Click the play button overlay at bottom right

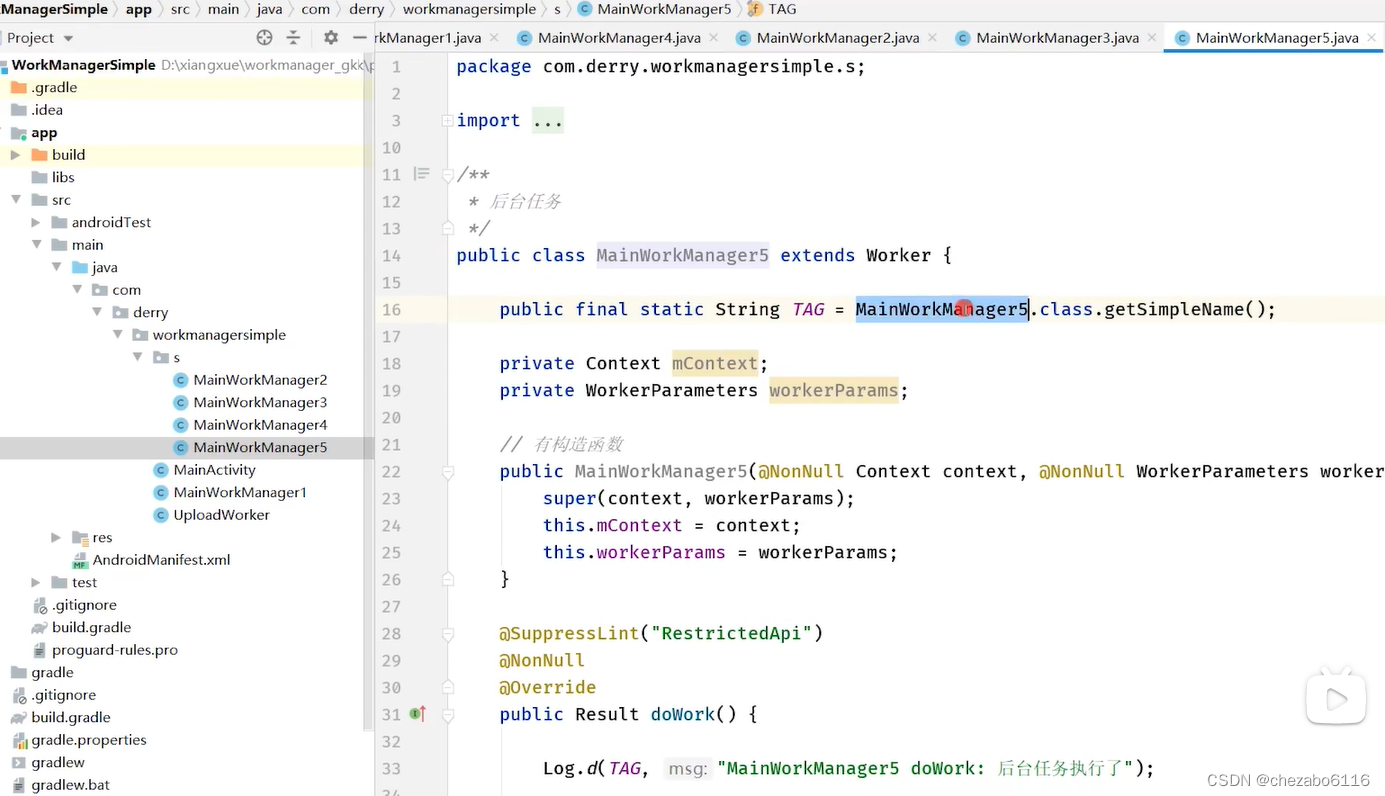(x=1337, y=697)
